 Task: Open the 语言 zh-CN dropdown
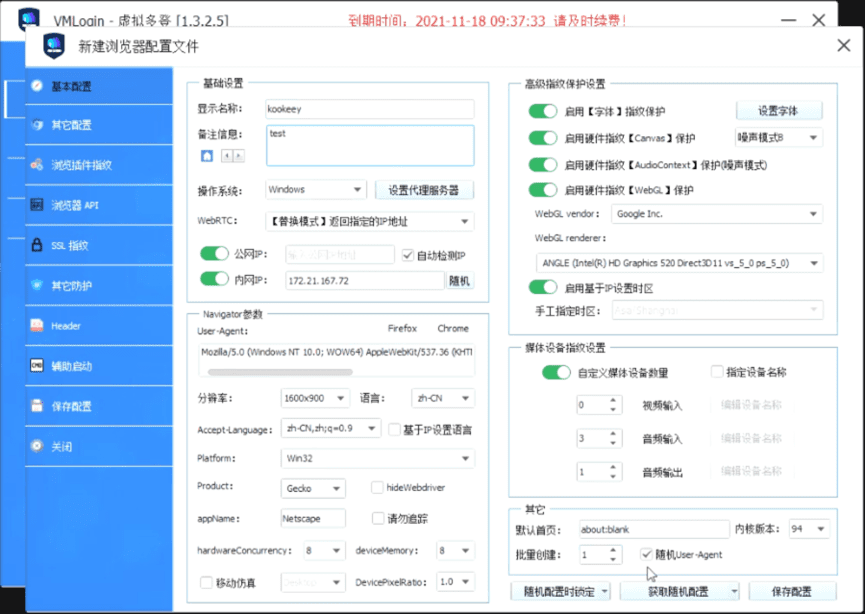(443, 398)
